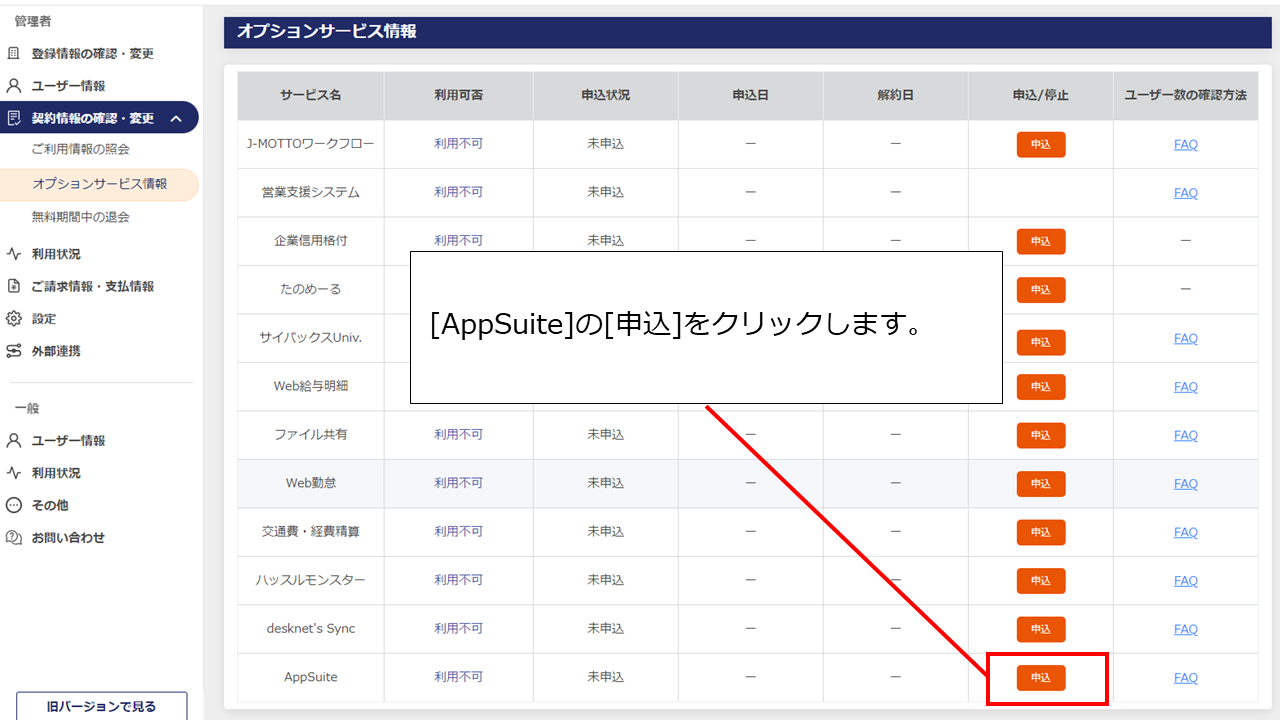This screenshot has height=720, width=1280.
Task: Click the 一般 ユーザー情報 person icon
Action: click(x=14, y=439)
